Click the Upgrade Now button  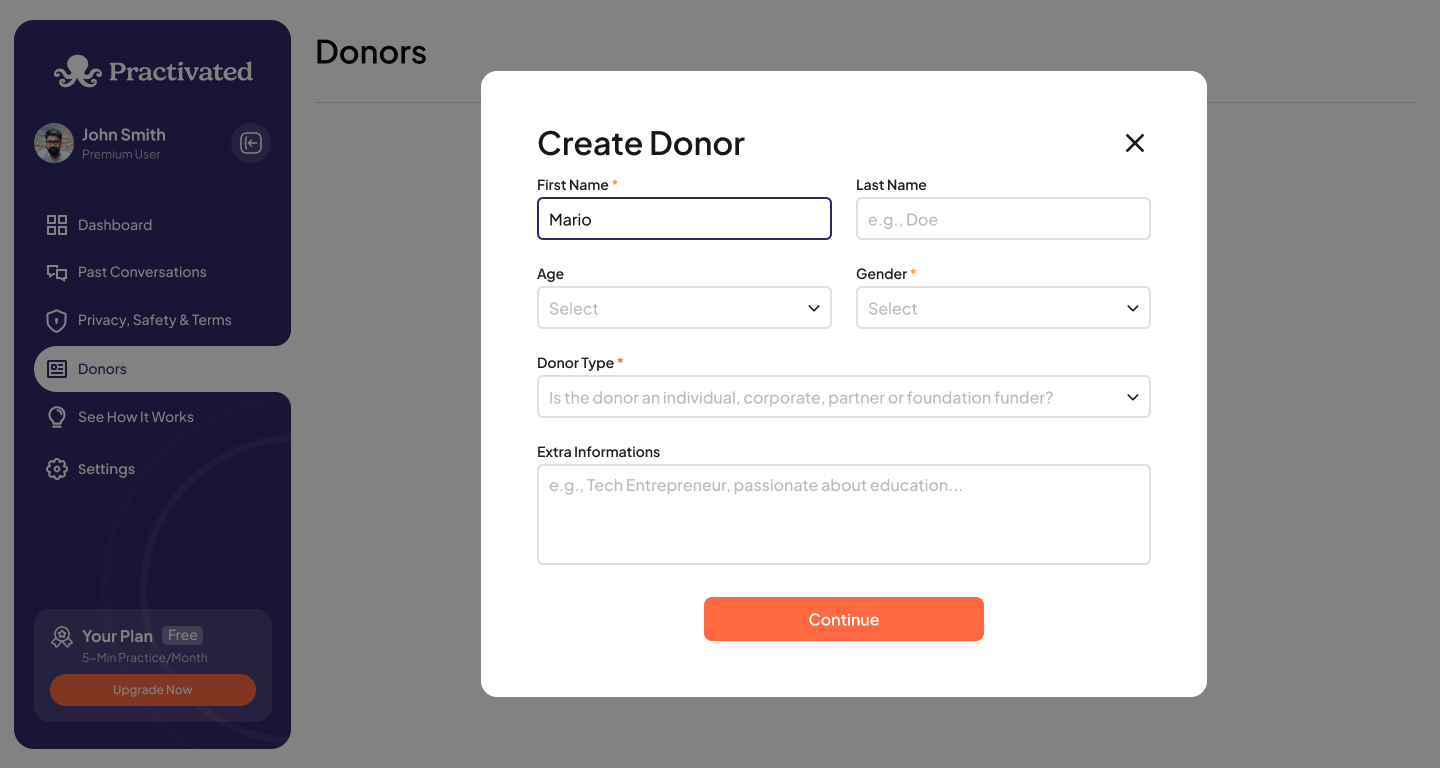(153, 690)
